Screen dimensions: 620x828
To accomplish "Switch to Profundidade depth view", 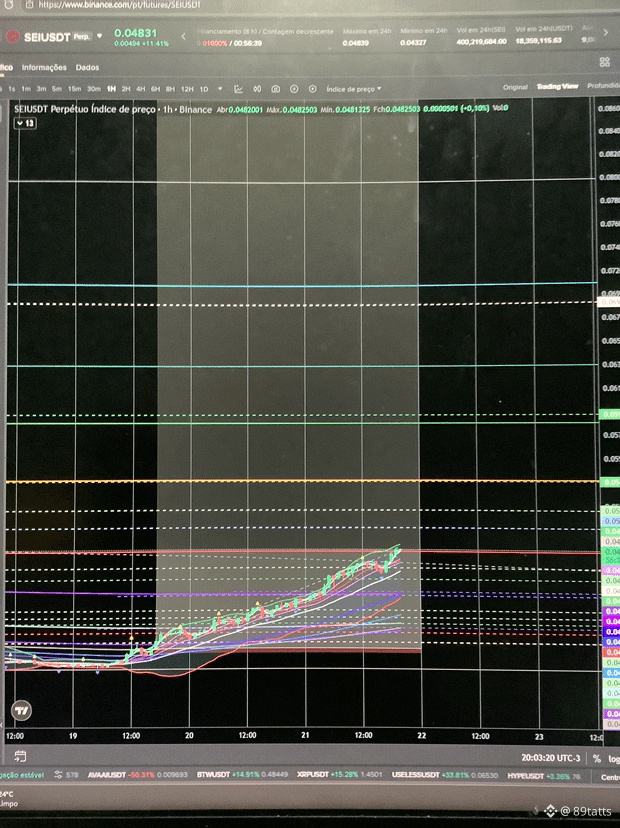I will point(603,85).
